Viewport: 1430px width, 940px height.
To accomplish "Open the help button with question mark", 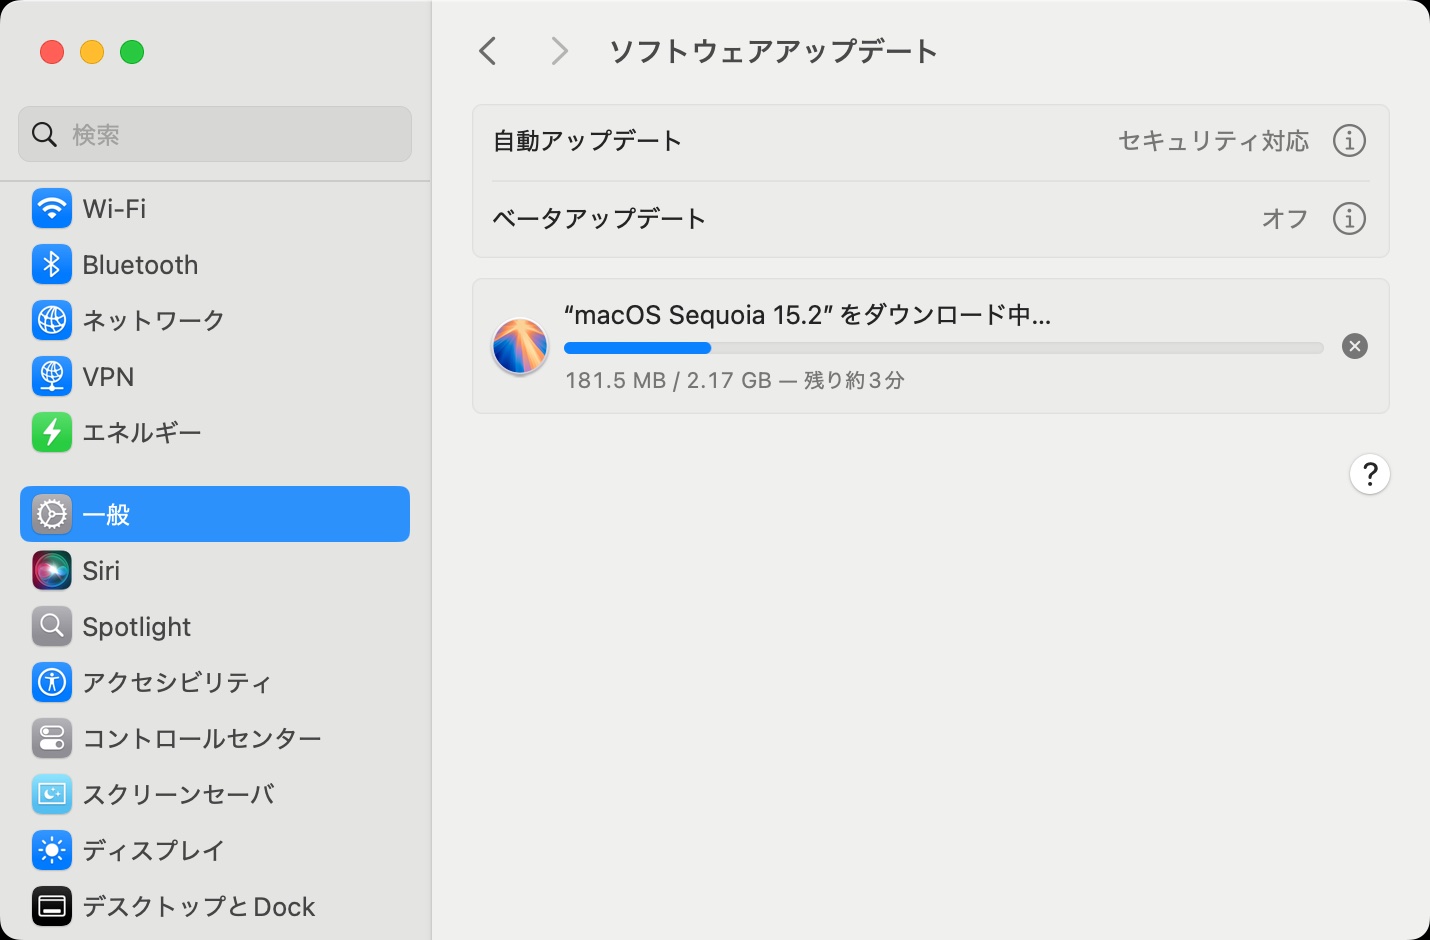I will tap(1370, 474).
